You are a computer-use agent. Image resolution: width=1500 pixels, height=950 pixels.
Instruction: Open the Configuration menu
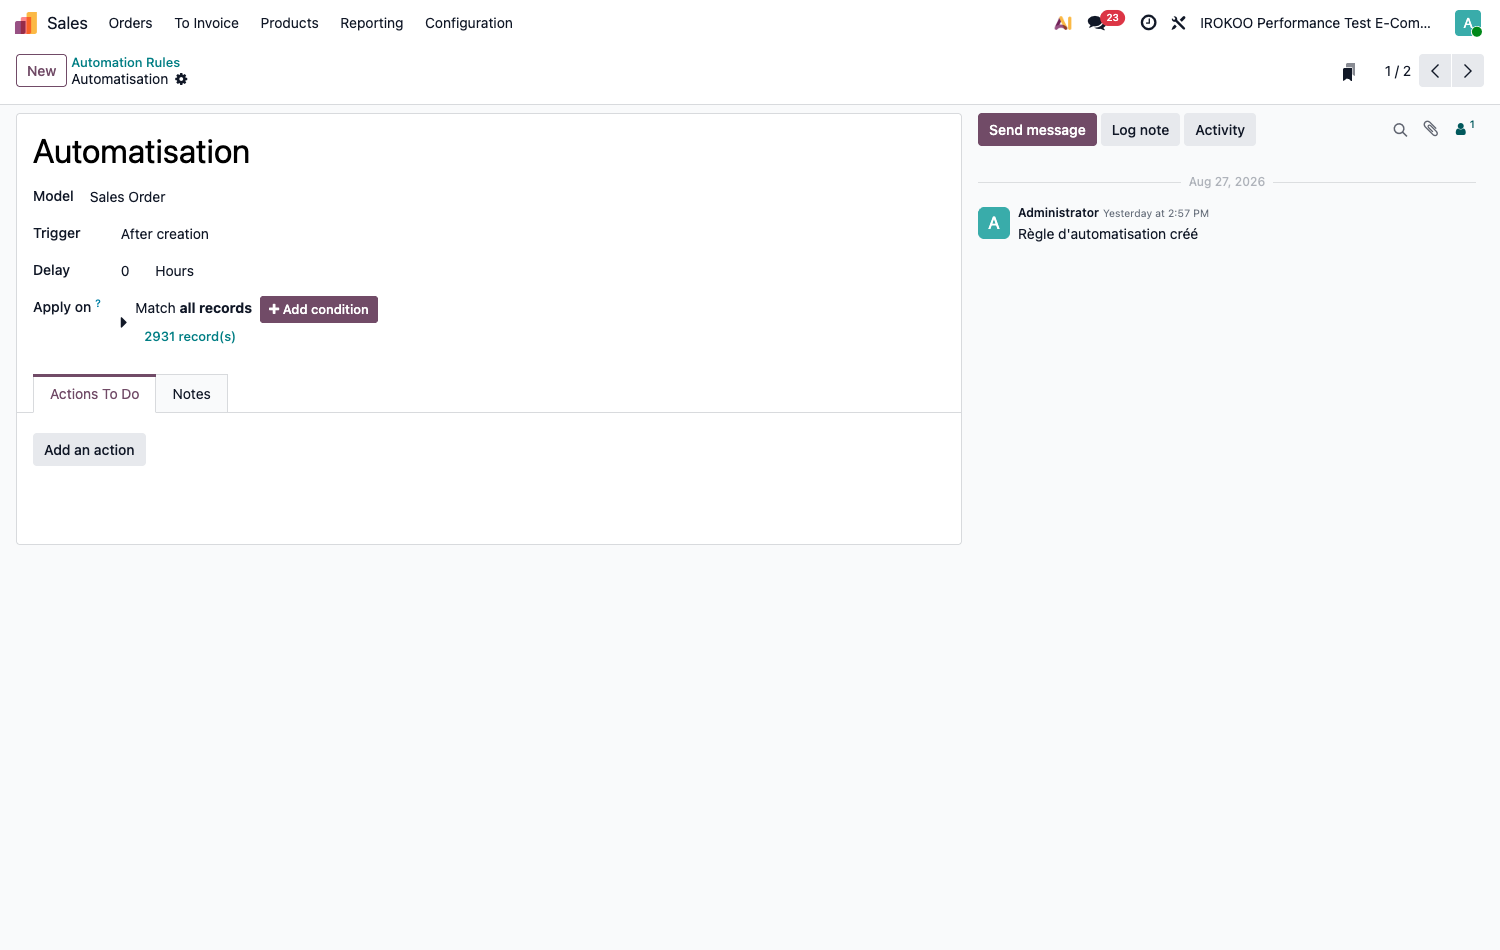468,23
